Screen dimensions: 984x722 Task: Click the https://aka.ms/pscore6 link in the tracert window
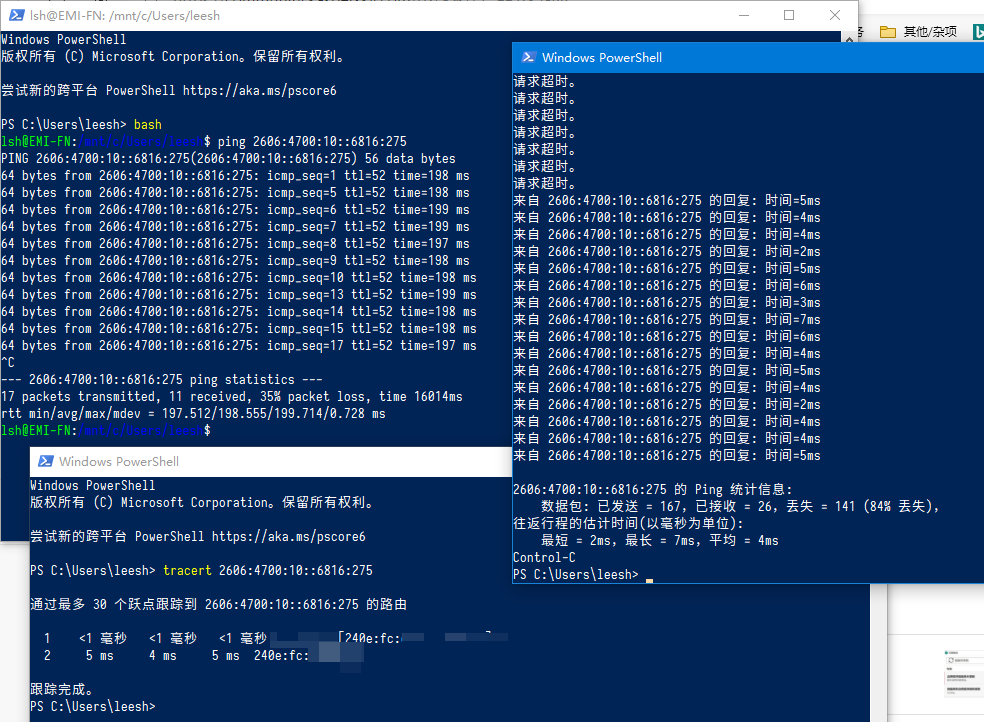tap(289, 536)
